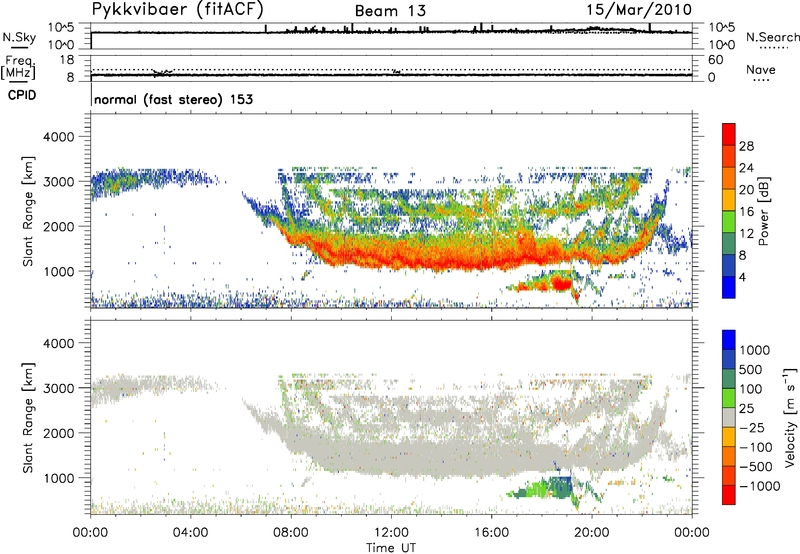Click the '20:00' time axis label
The width and height of the screenshot is (800, 554).
pos(592,532)
